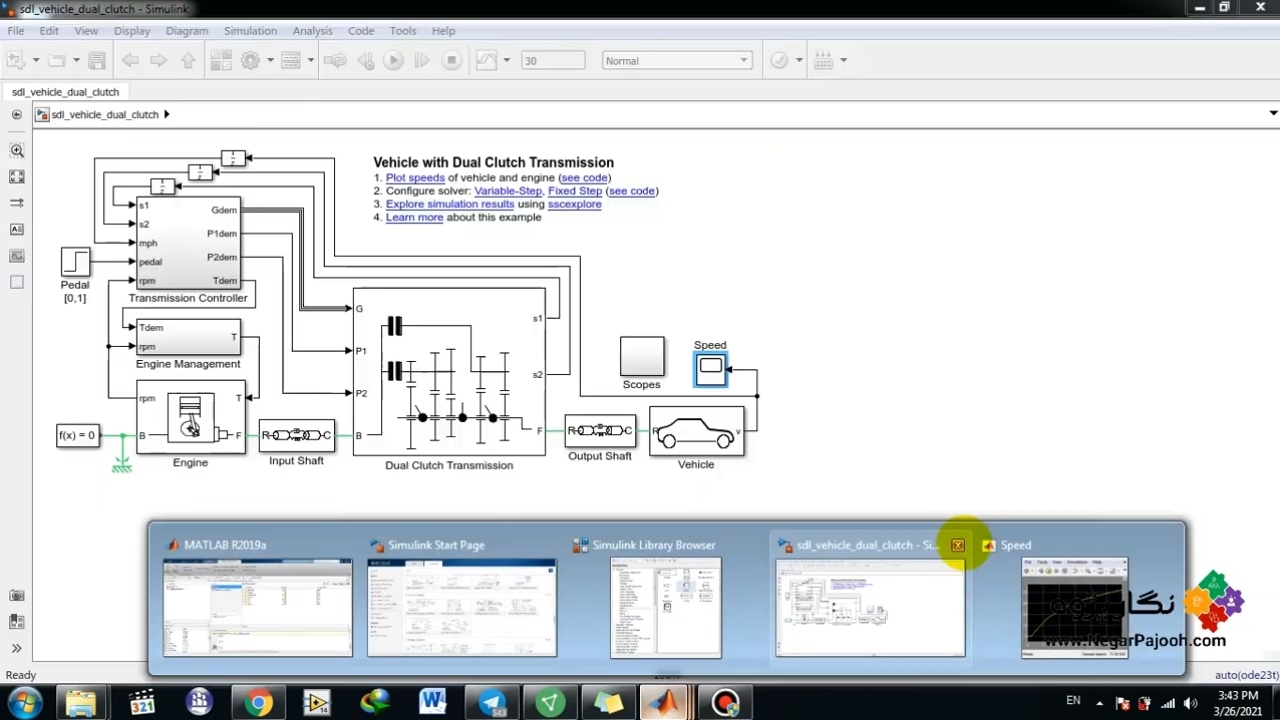Click the Zoom In tool in palette
Screen dimensions: 1280x720
[x=17, y=150]
